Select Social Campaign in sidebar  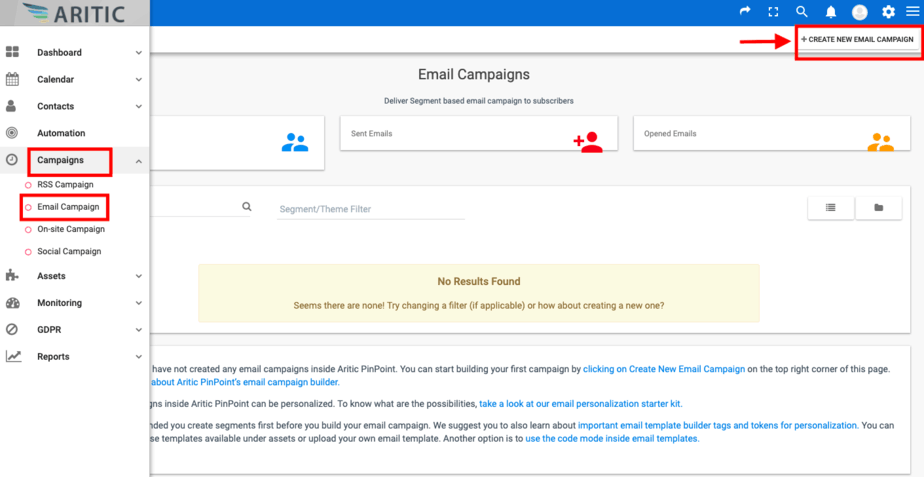(69, 251)
